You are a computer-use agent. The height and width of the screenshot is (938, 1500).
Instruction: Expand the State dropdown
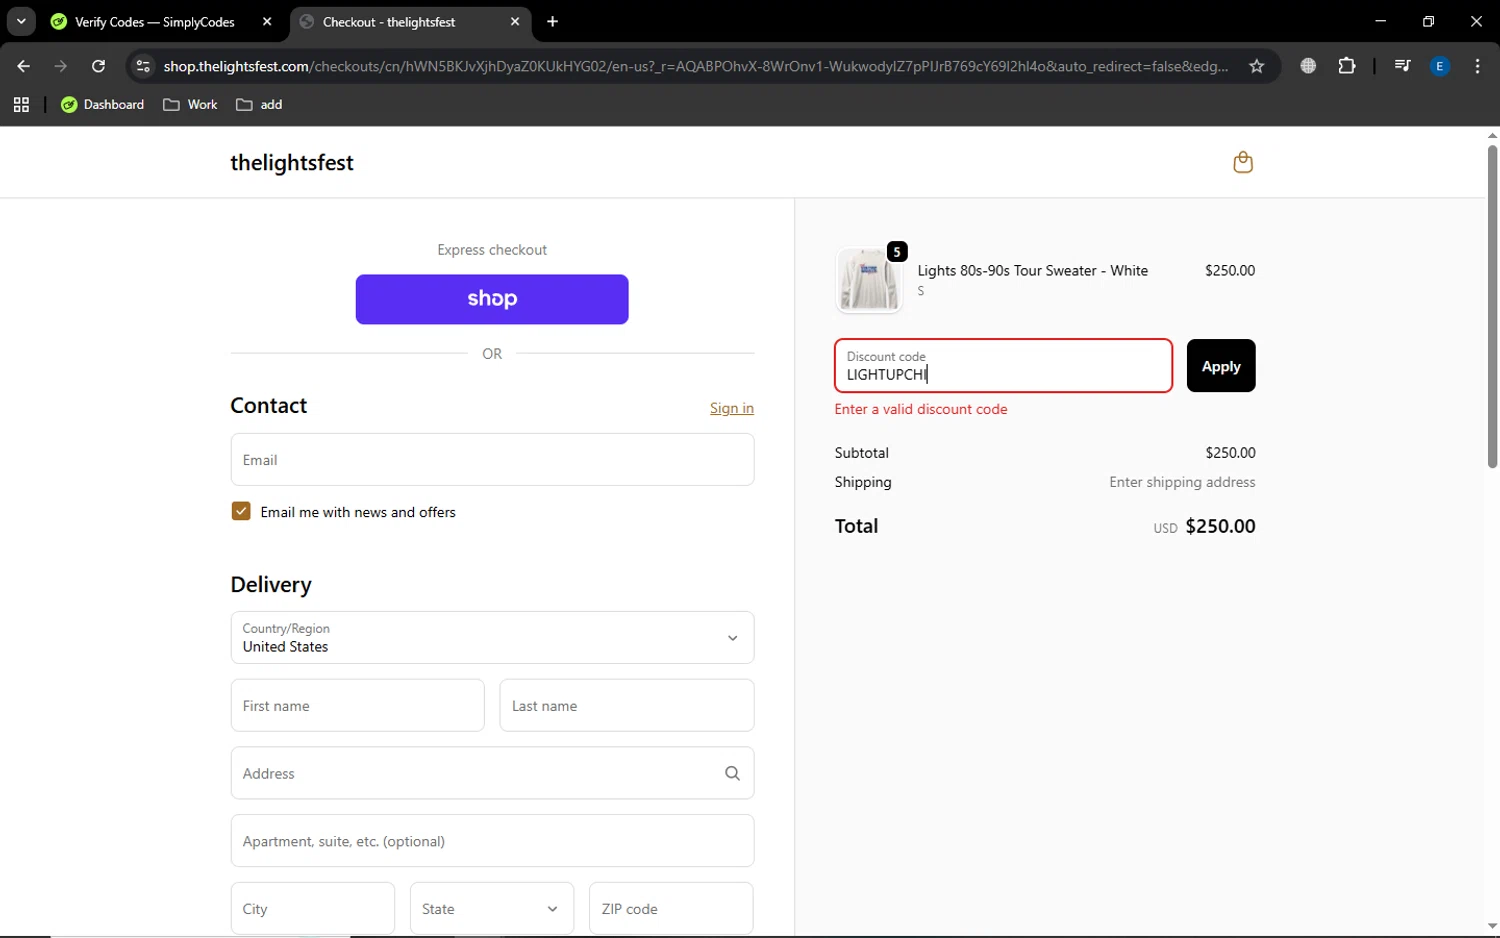[x=492, y=908]
